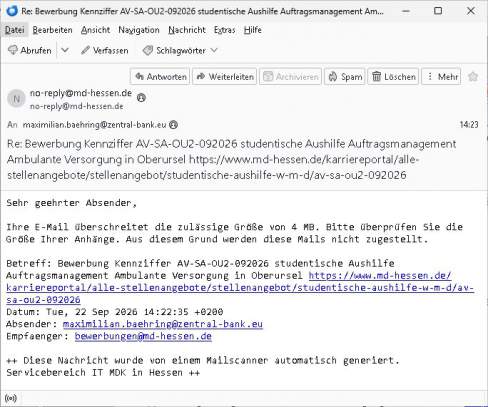
Task: Click the sender avatar N
Action: tap(16, 99)
